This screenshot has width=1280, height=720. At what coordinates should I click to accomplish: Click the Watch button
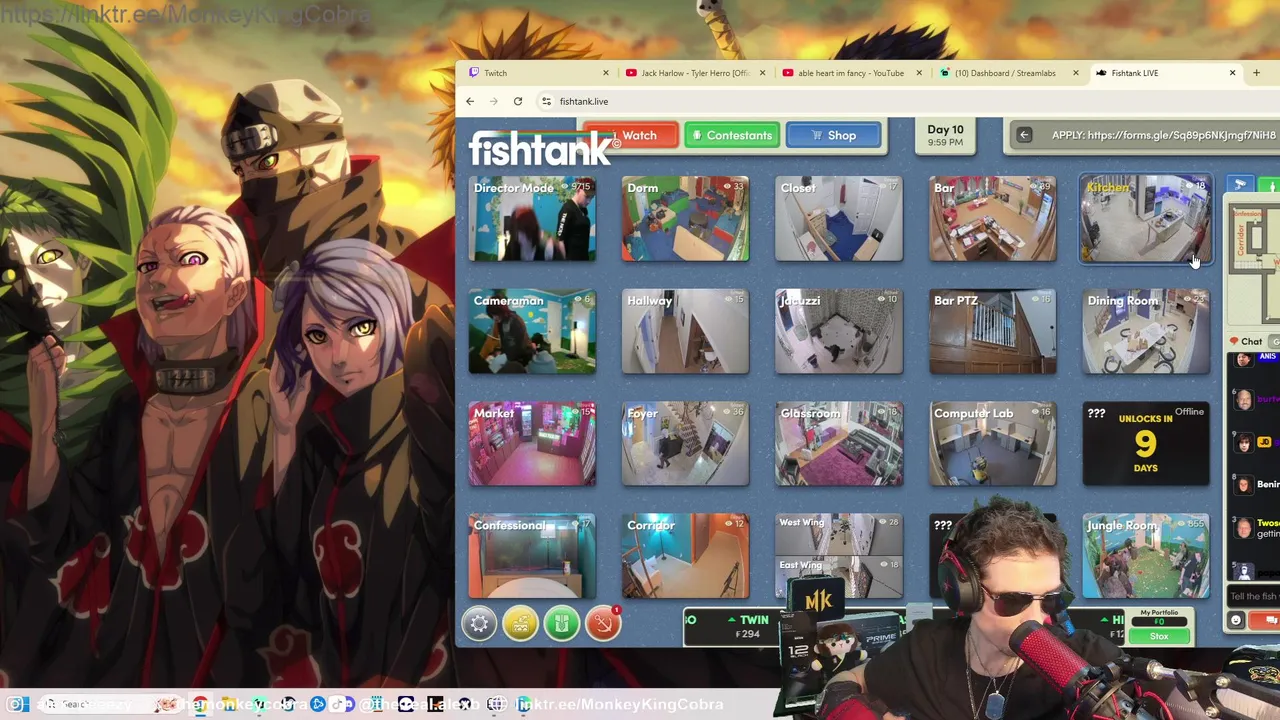(x=630, y=135)
